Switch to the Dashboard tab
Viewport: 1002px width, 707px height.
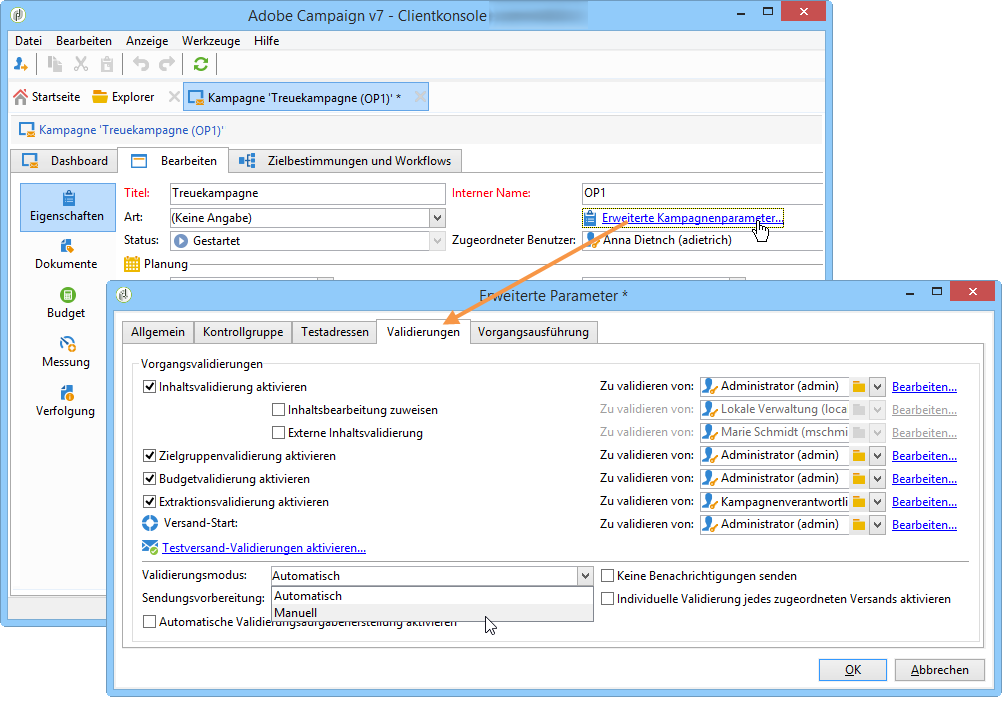coord(65,161)
